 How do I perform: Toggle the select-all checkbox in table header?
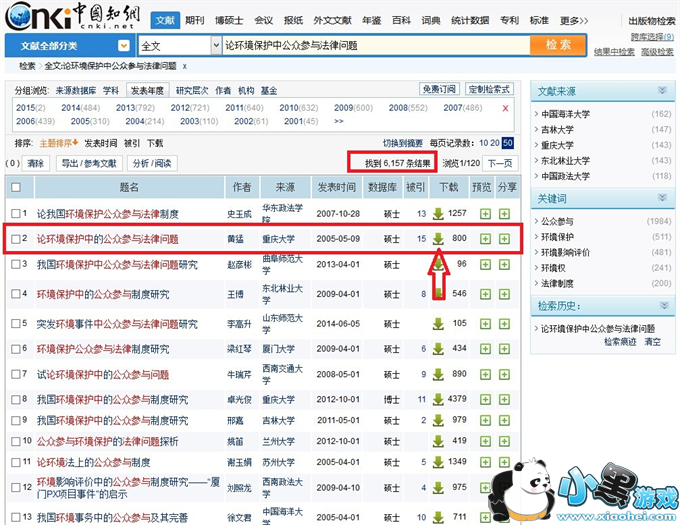point(15,187)
